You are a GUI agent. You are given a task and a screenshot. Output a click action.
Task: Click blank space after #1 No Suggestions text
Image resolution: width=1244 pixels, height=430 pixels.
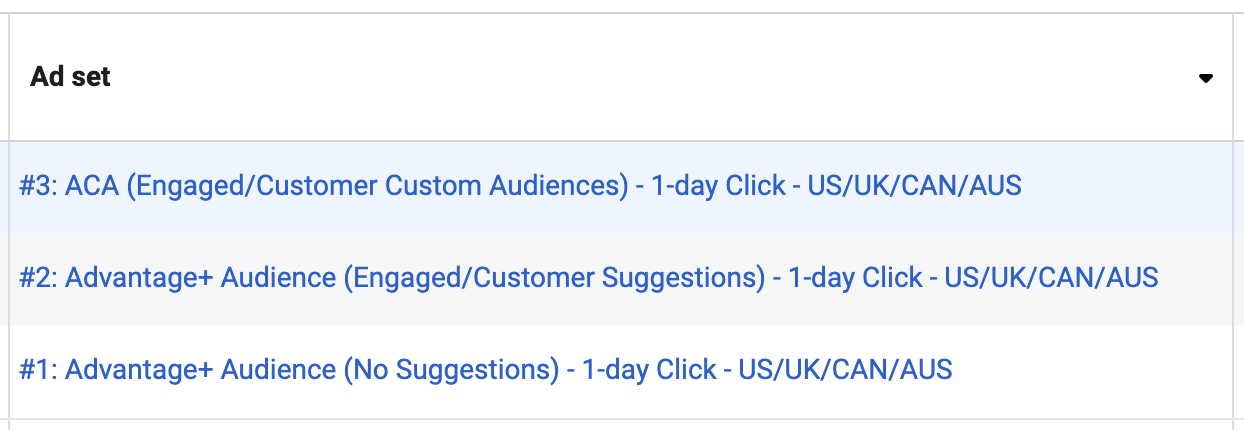point(1092,371)
